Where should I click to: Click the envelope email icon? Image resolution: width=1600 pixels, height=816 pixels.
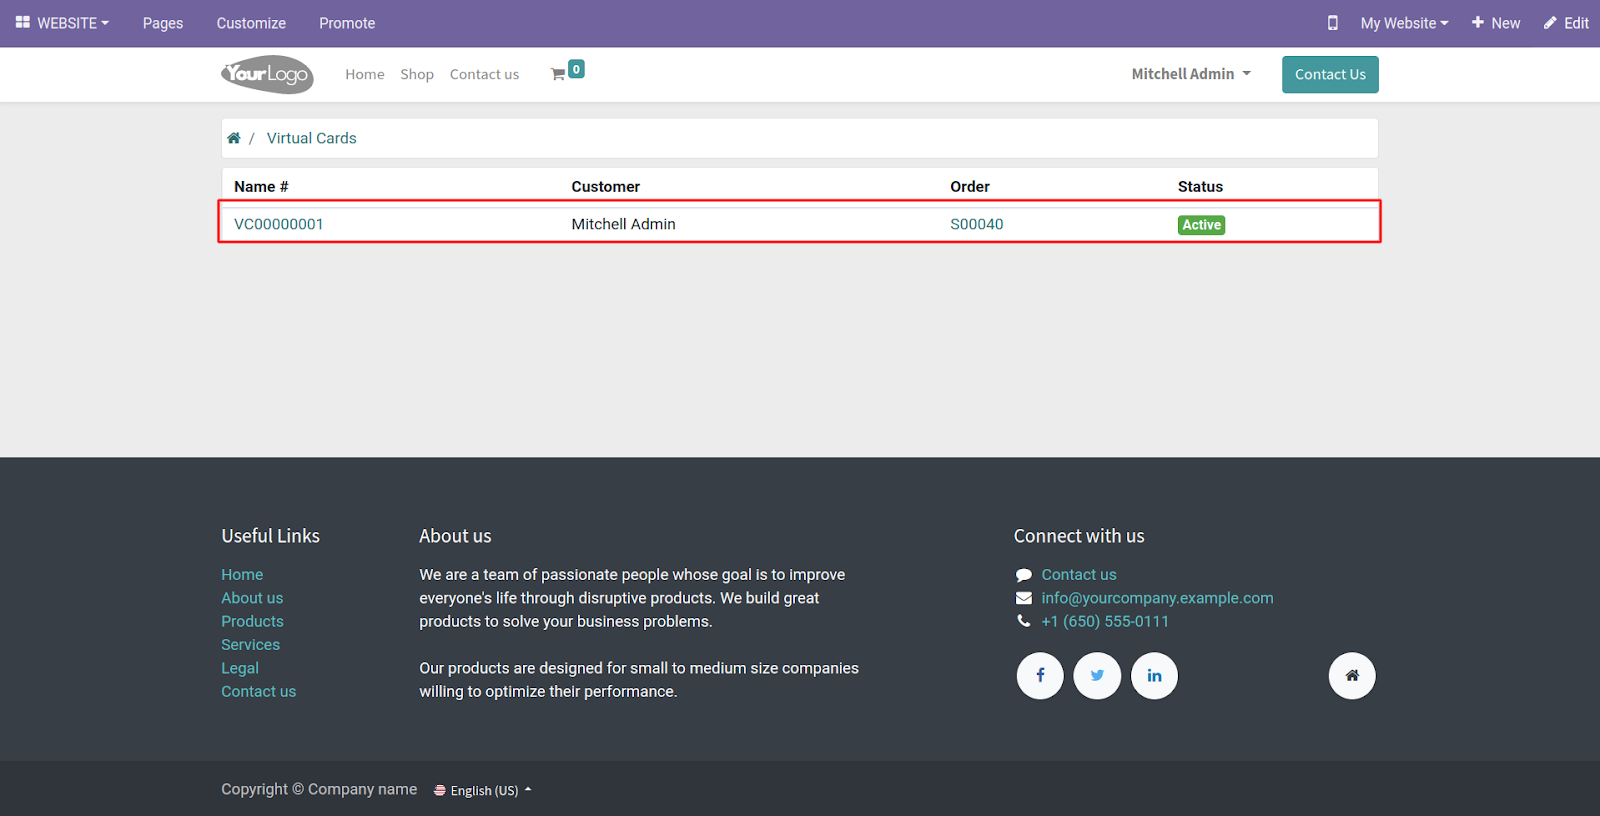1023,598
